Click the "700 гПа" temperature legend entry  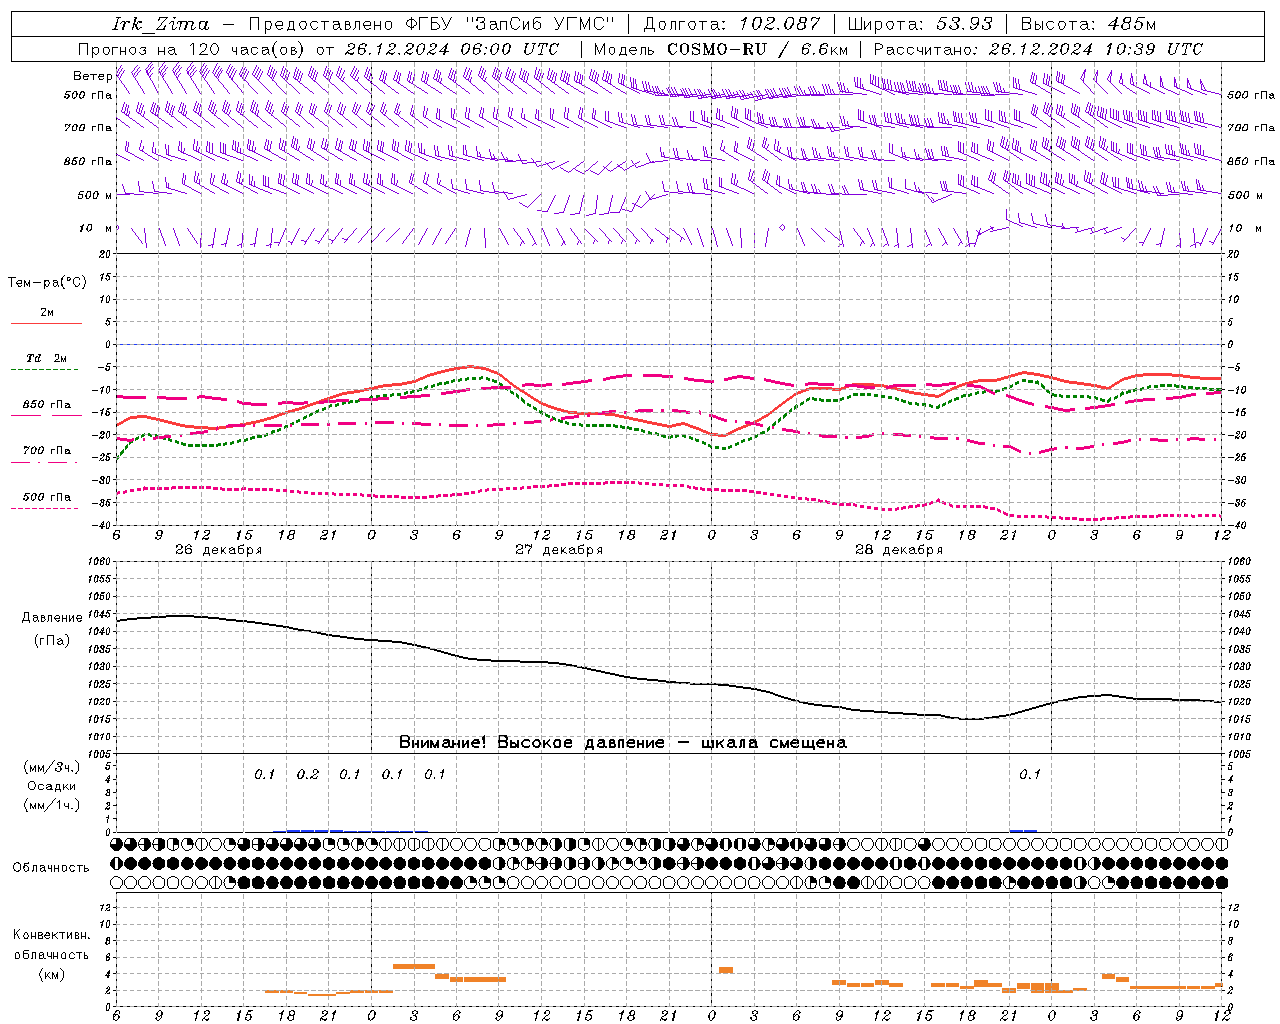coord(47,450)
